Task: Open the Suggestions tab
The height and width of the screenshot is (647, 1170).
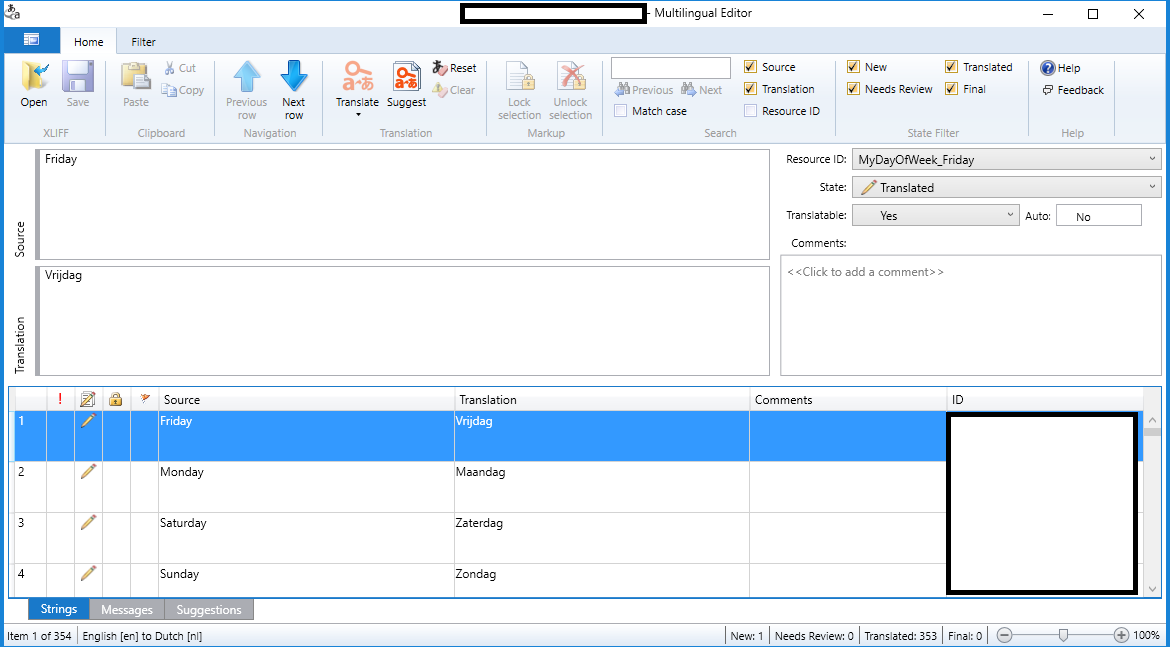Action: (x=208, y=609)
